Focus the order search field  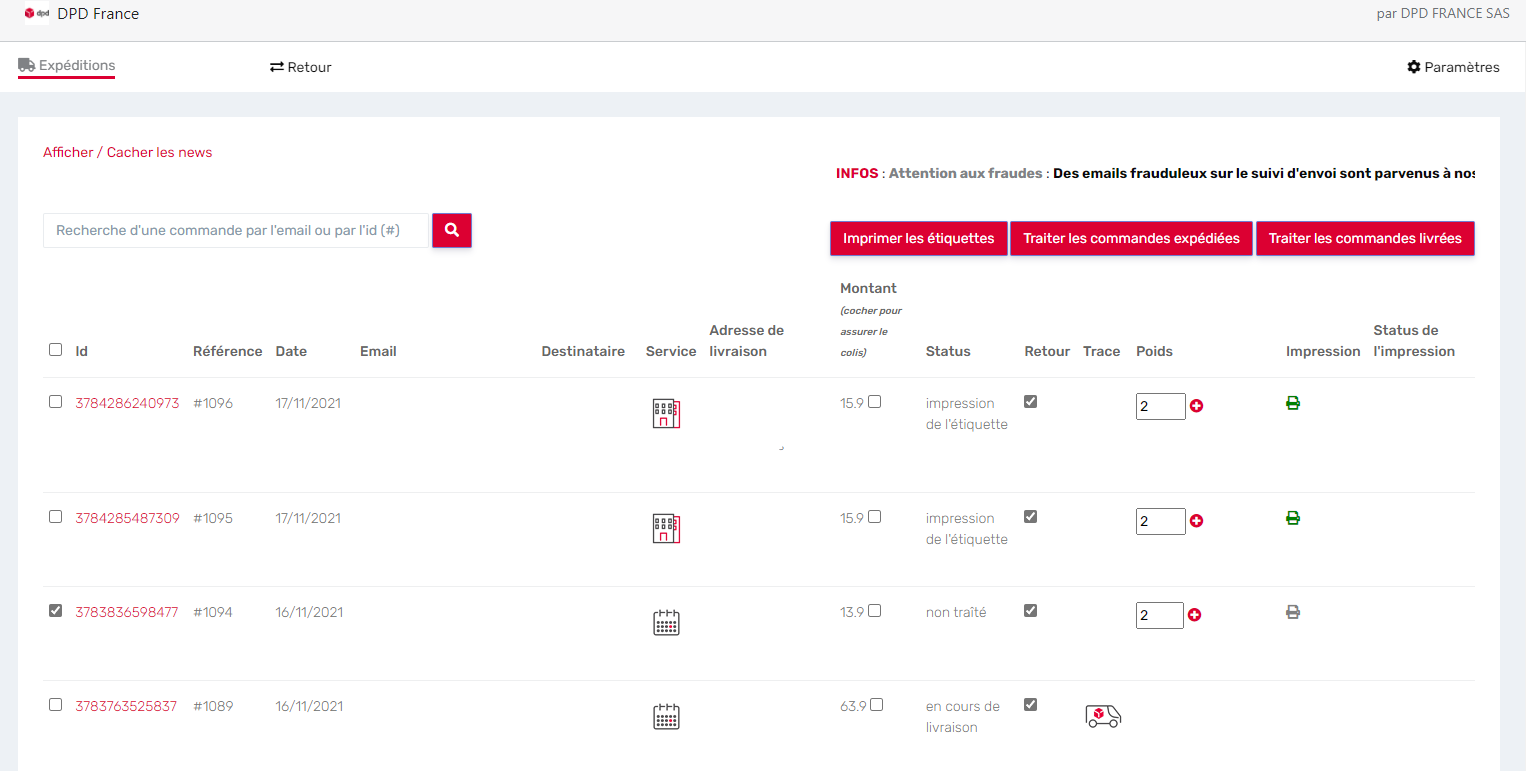[x=236, y=230]
